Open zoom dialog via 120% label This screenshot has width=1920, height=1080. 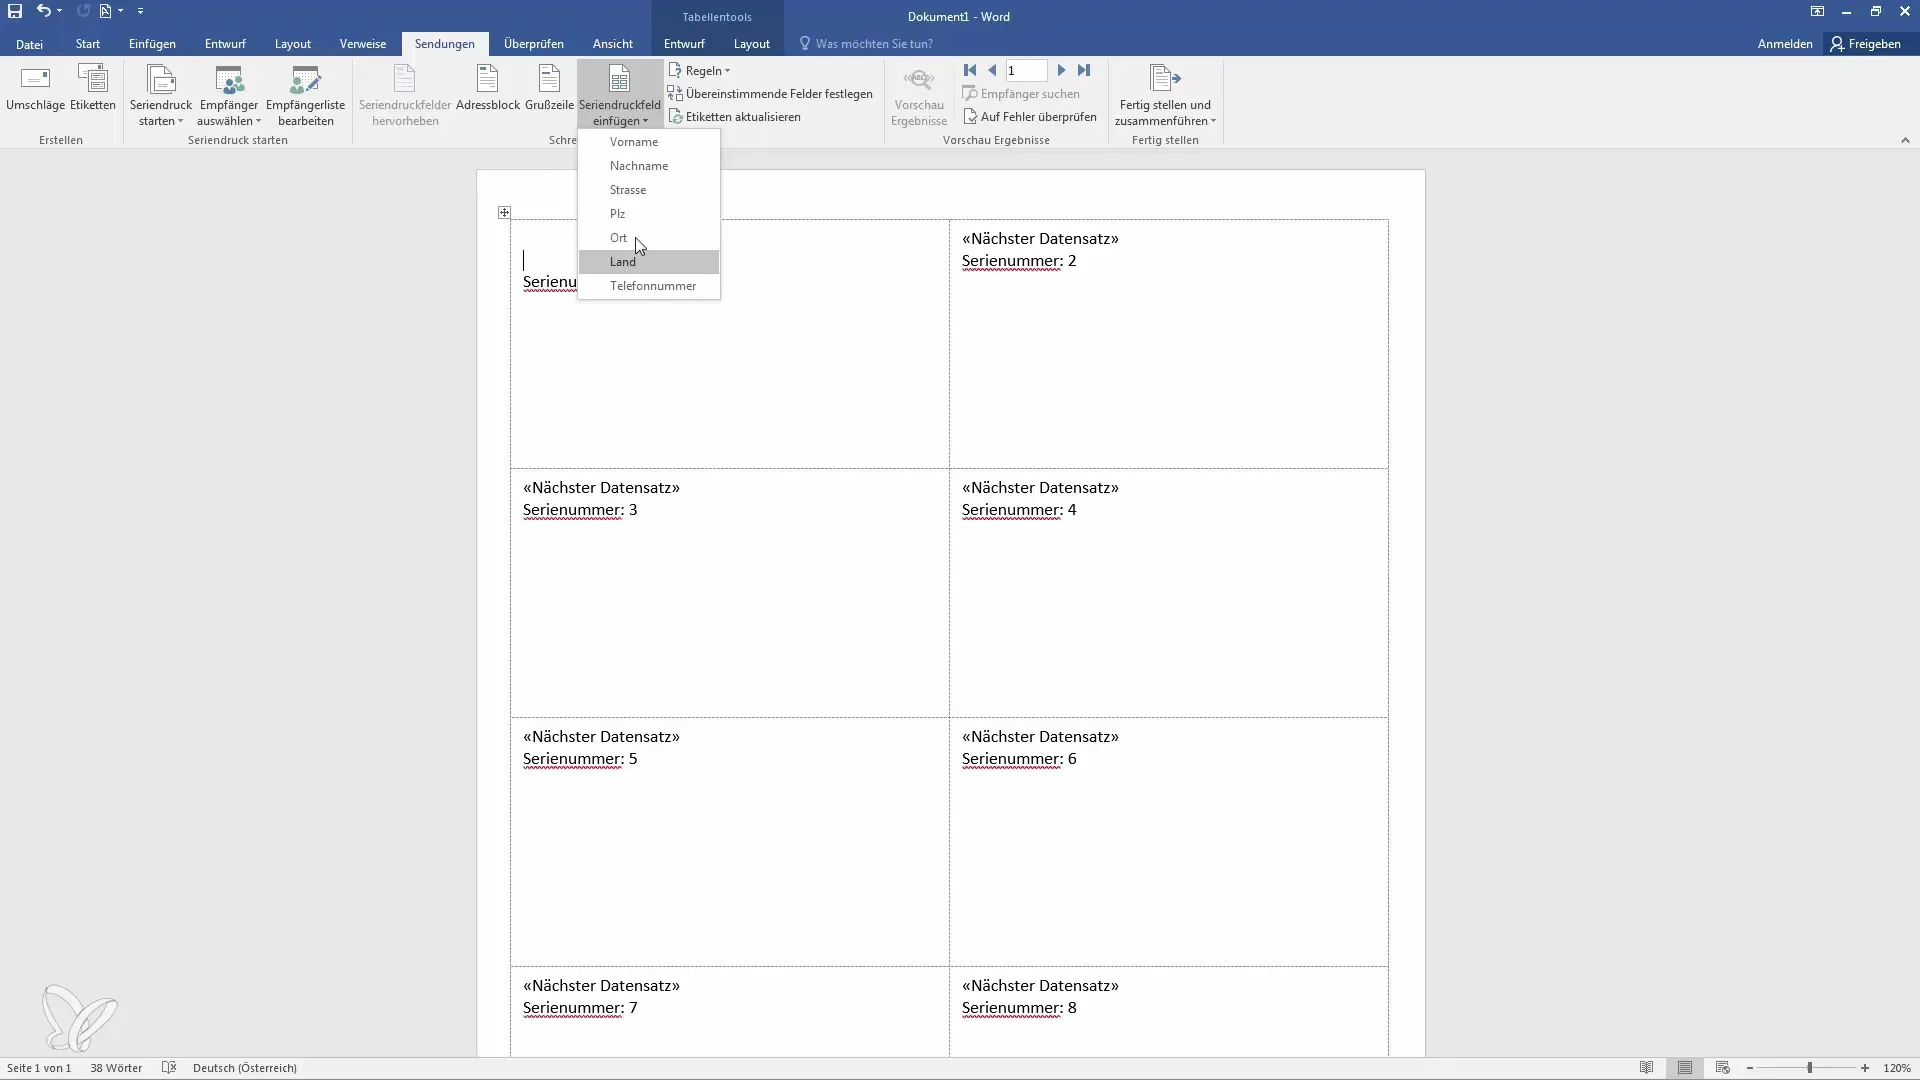coord(1897,1068)
